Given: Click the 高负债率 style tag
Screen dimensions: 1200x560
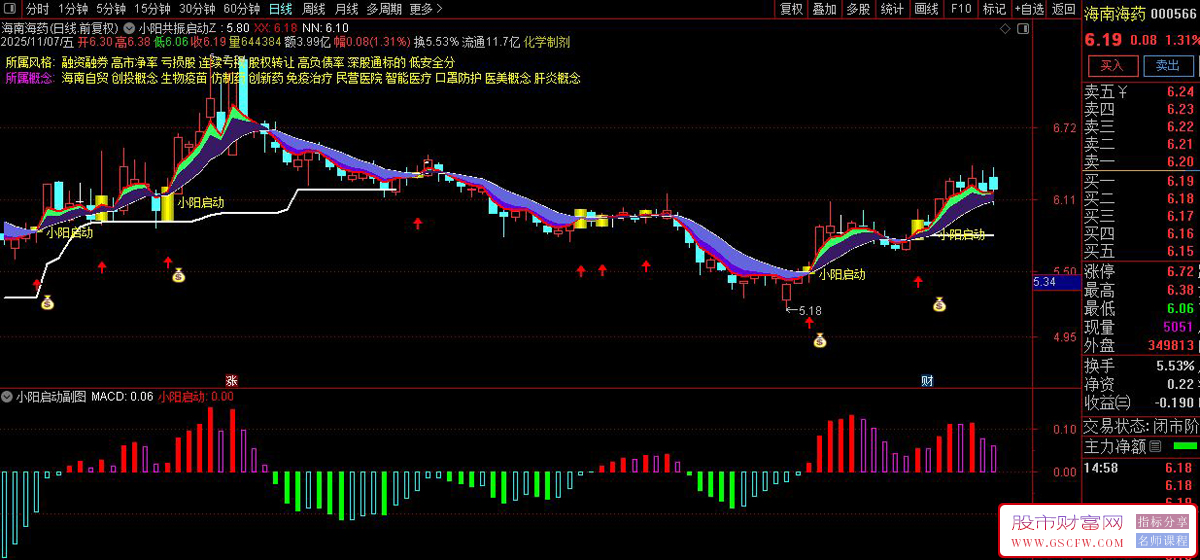Looking at the screenshot, I should (321, 62).
